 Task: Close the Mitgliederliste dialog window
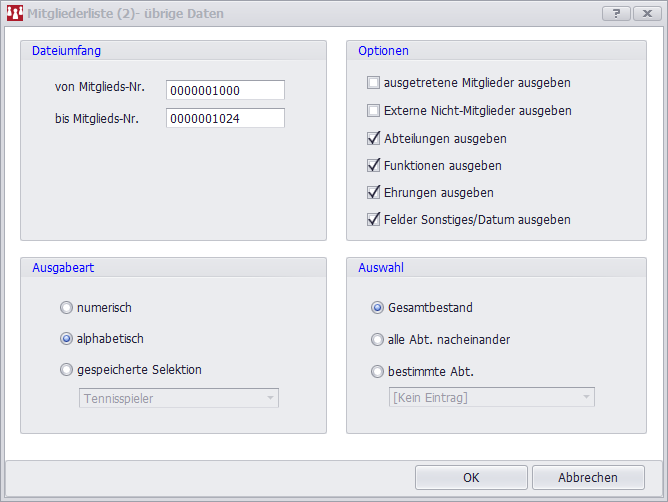point(647,14)
